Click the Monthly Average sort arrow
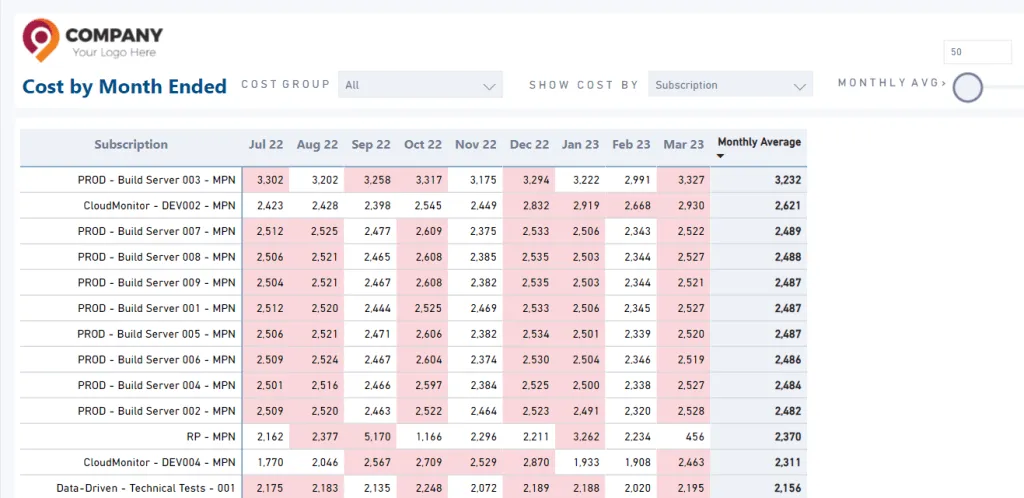Viewport: 1024px width, 498px height. [721, 156]
